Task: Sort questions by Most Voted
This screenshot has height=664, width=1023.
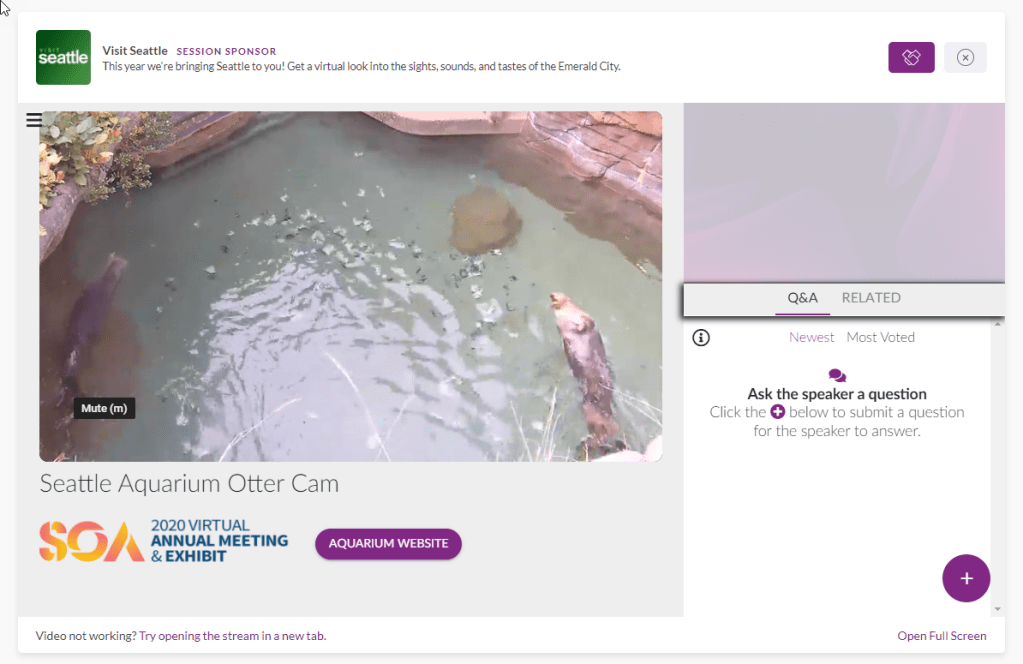Action: click(880, 337)
